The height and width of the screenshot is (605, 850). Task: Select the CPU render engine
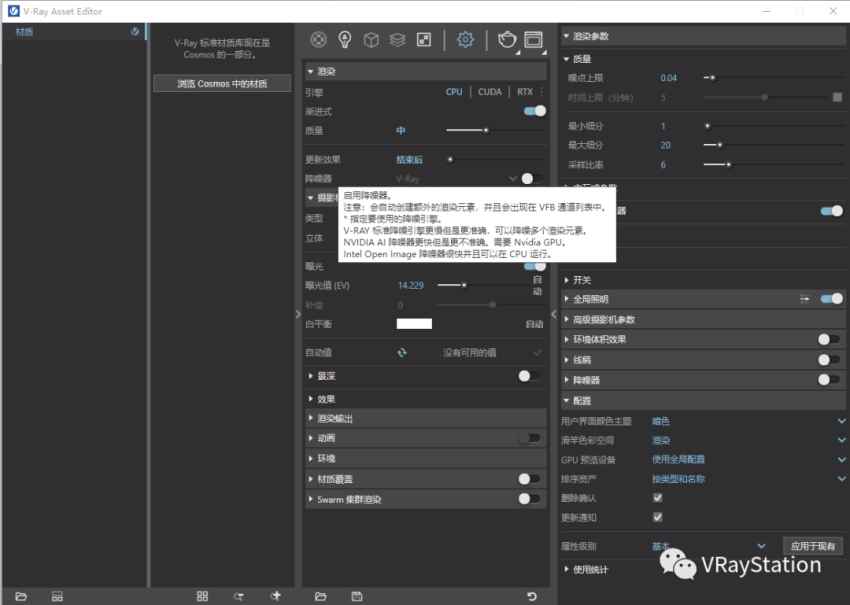[x=454, y=92]
